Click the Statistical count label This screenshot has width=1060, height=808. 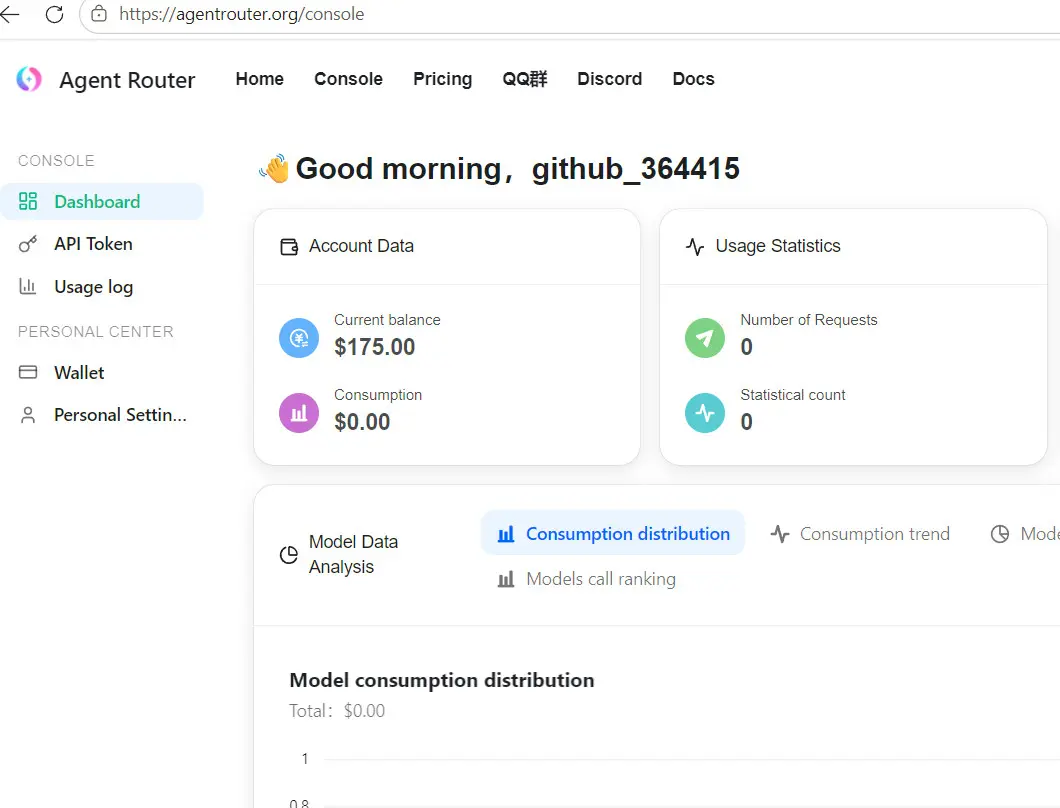(792, 395)
